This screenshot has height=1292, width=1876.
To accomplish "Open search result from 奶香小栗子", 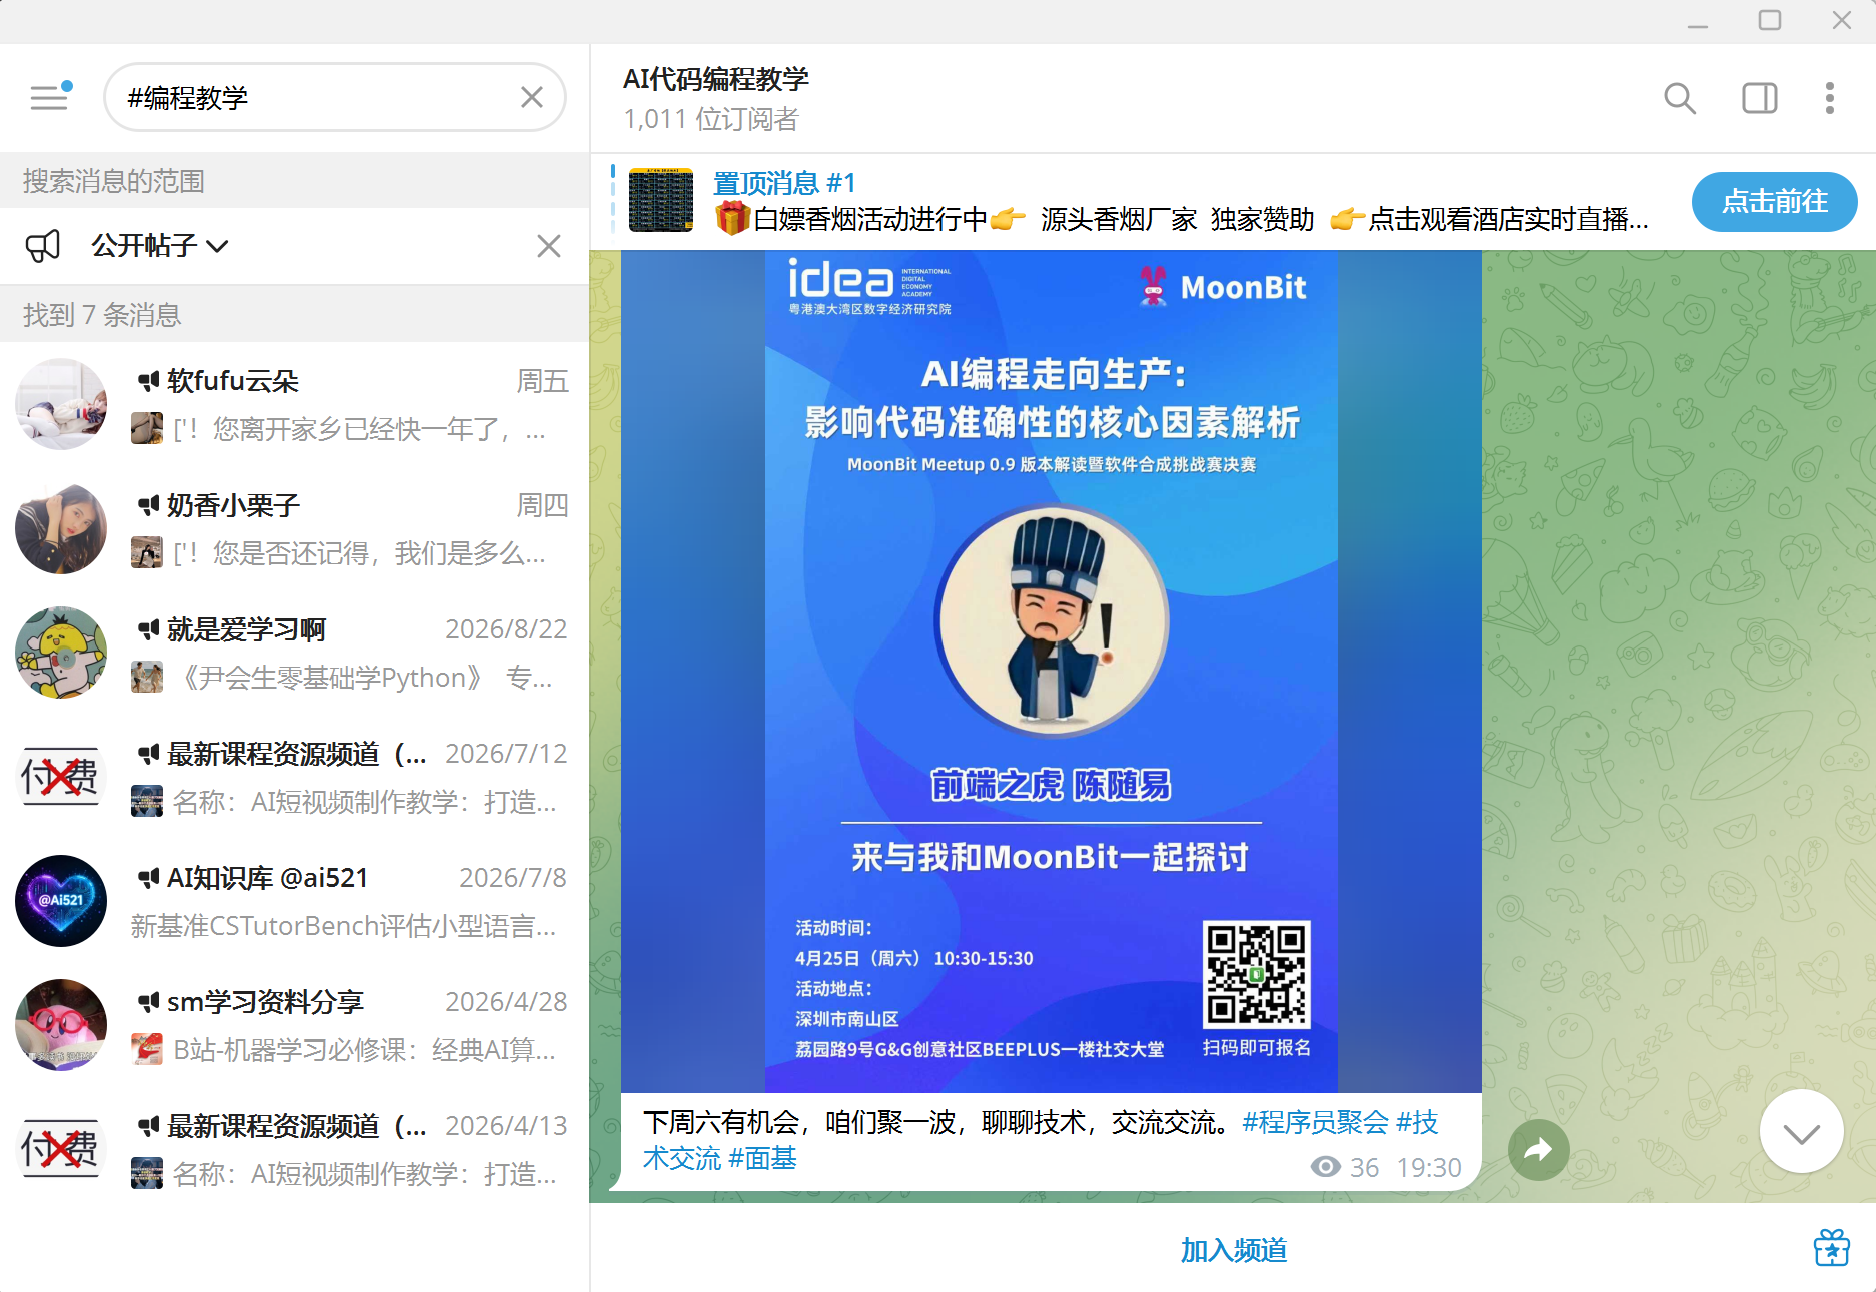I will pyautogui.click(x=294, y=528).
